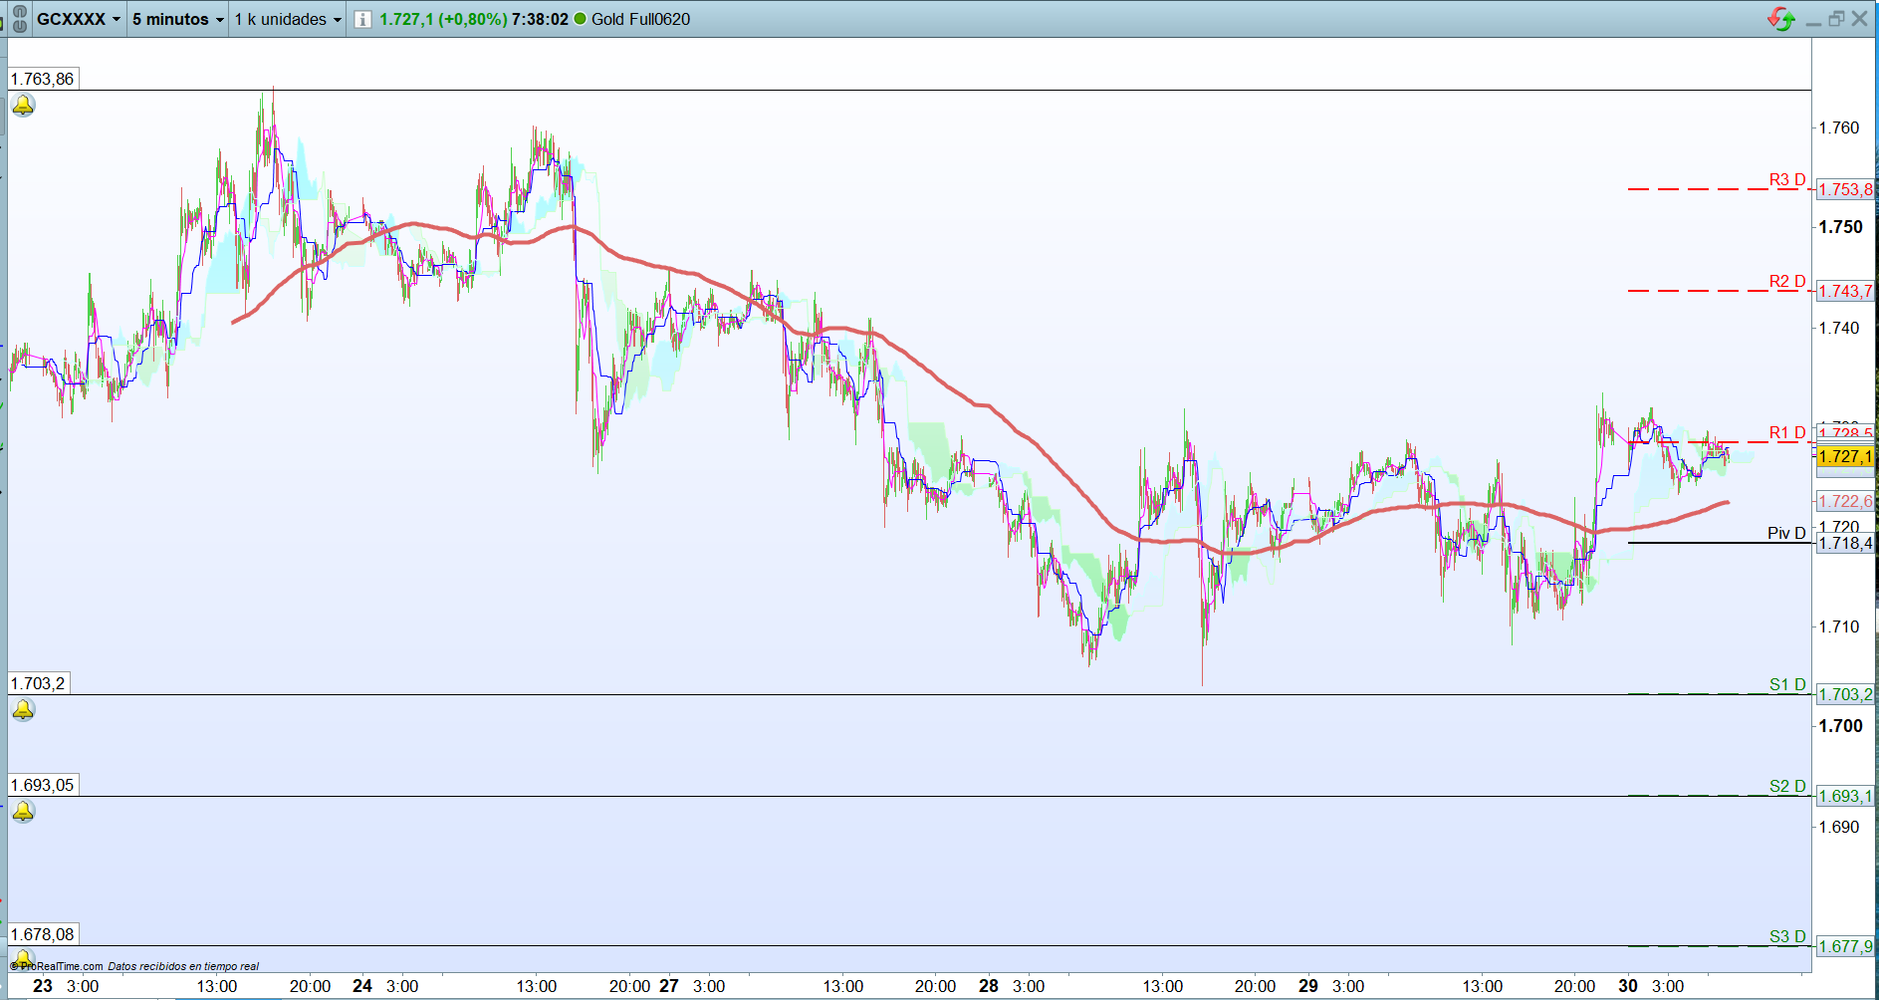This screenshot has height=1000, width=1879.
Task: Open the info icon beside the price
Action: click(362, 19)
